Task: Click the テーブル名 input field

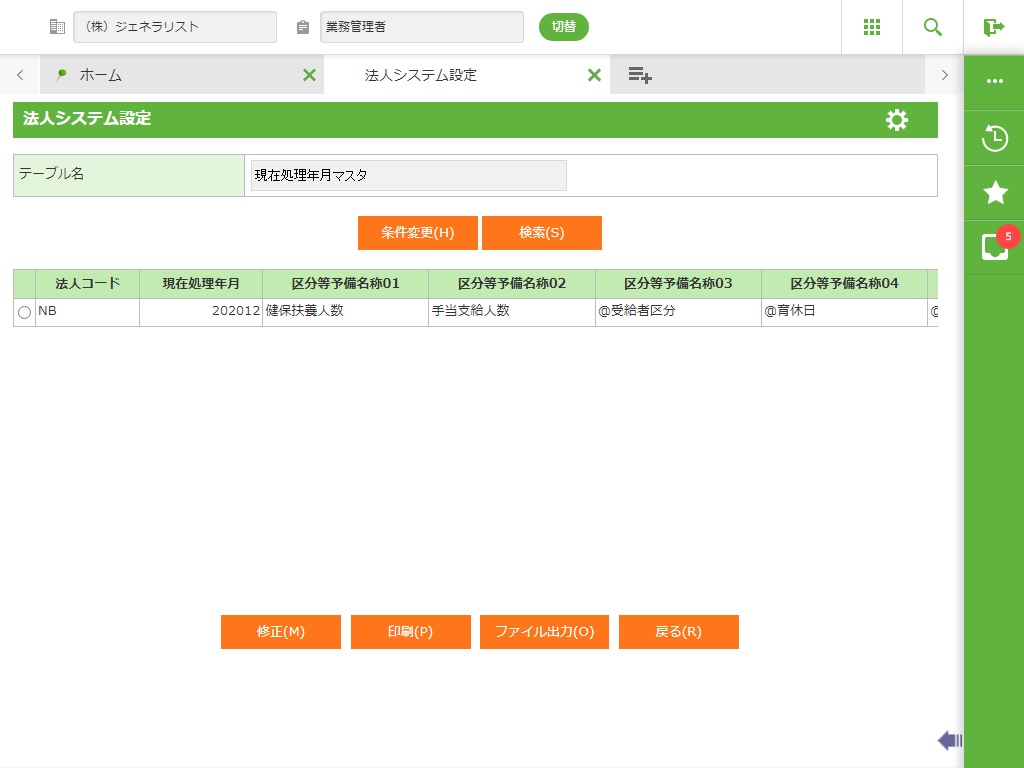Action: pos(408,175)
